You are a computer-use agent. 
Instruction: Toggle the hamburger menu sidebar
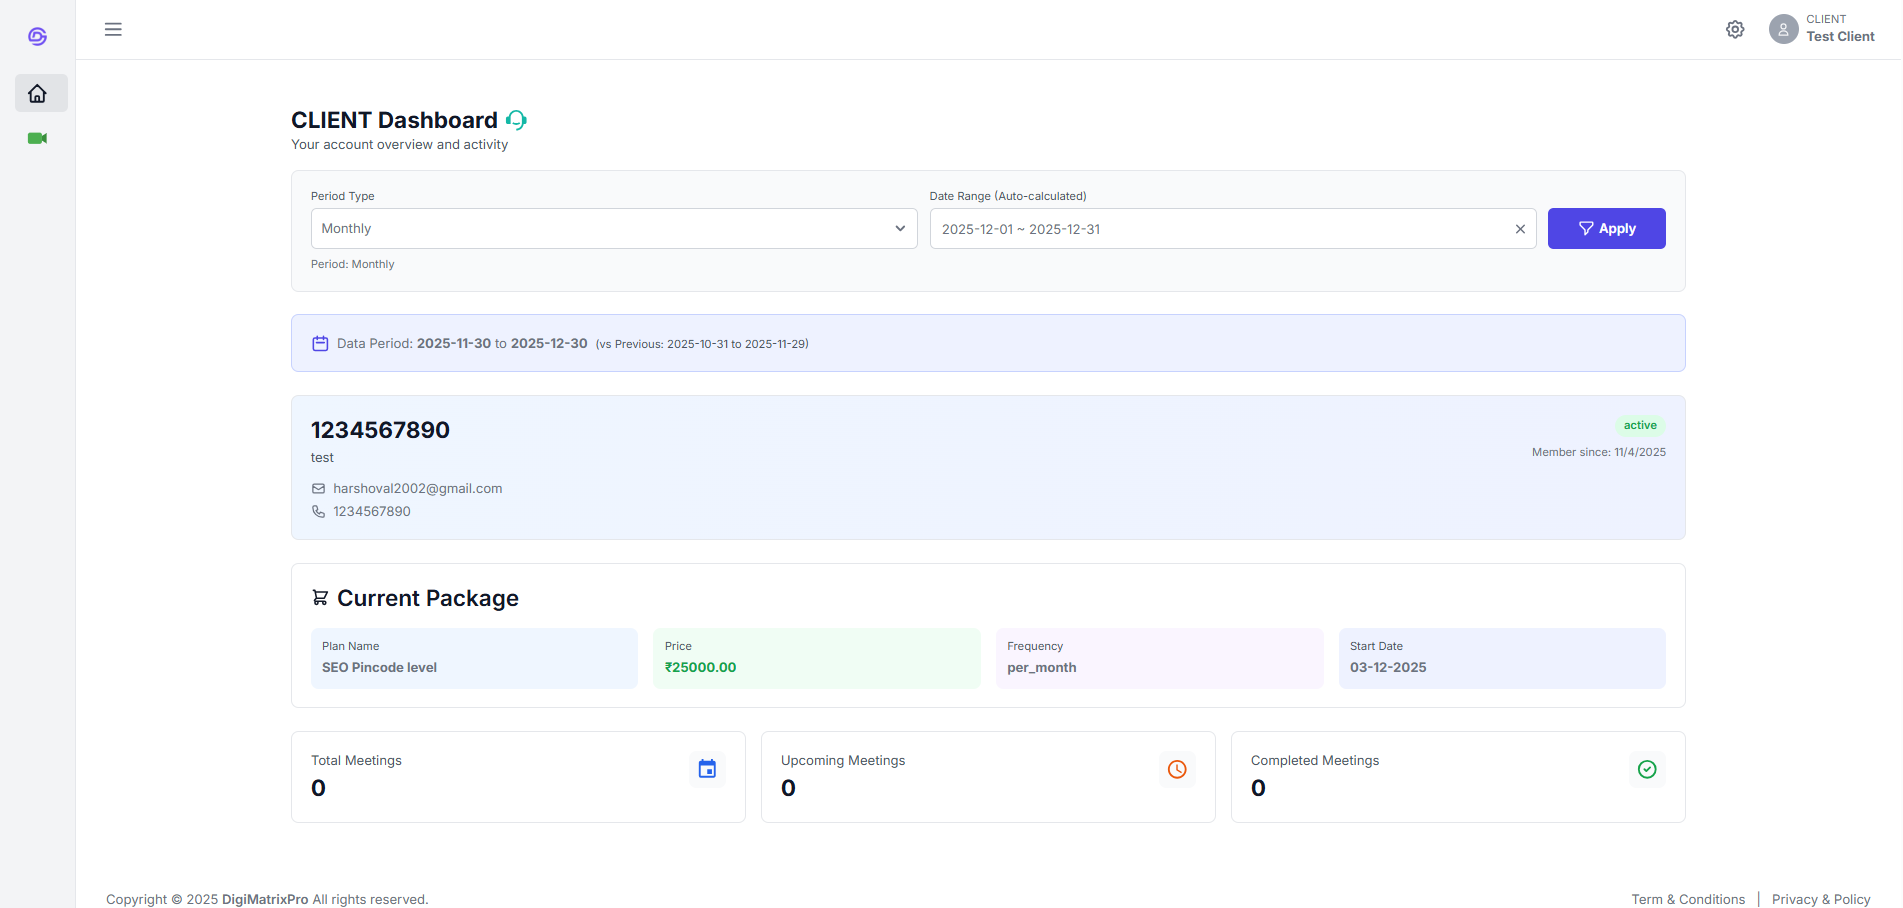coord(113,29)
